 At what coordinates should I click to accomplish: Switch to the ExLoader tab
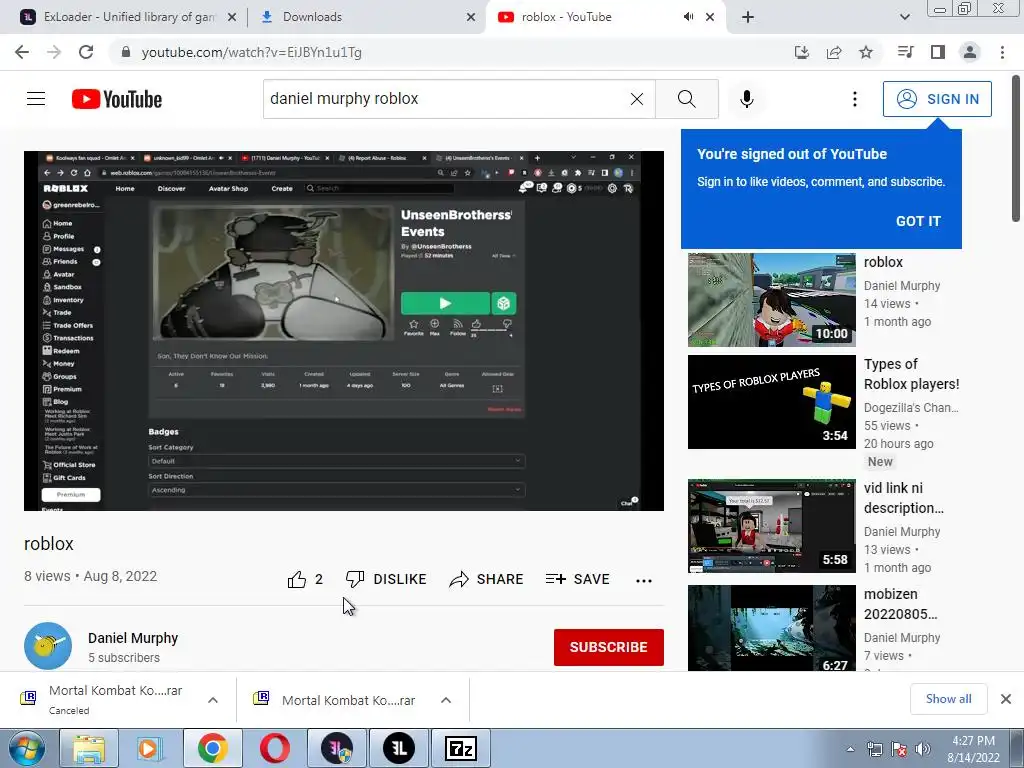(x=127, y=17)
